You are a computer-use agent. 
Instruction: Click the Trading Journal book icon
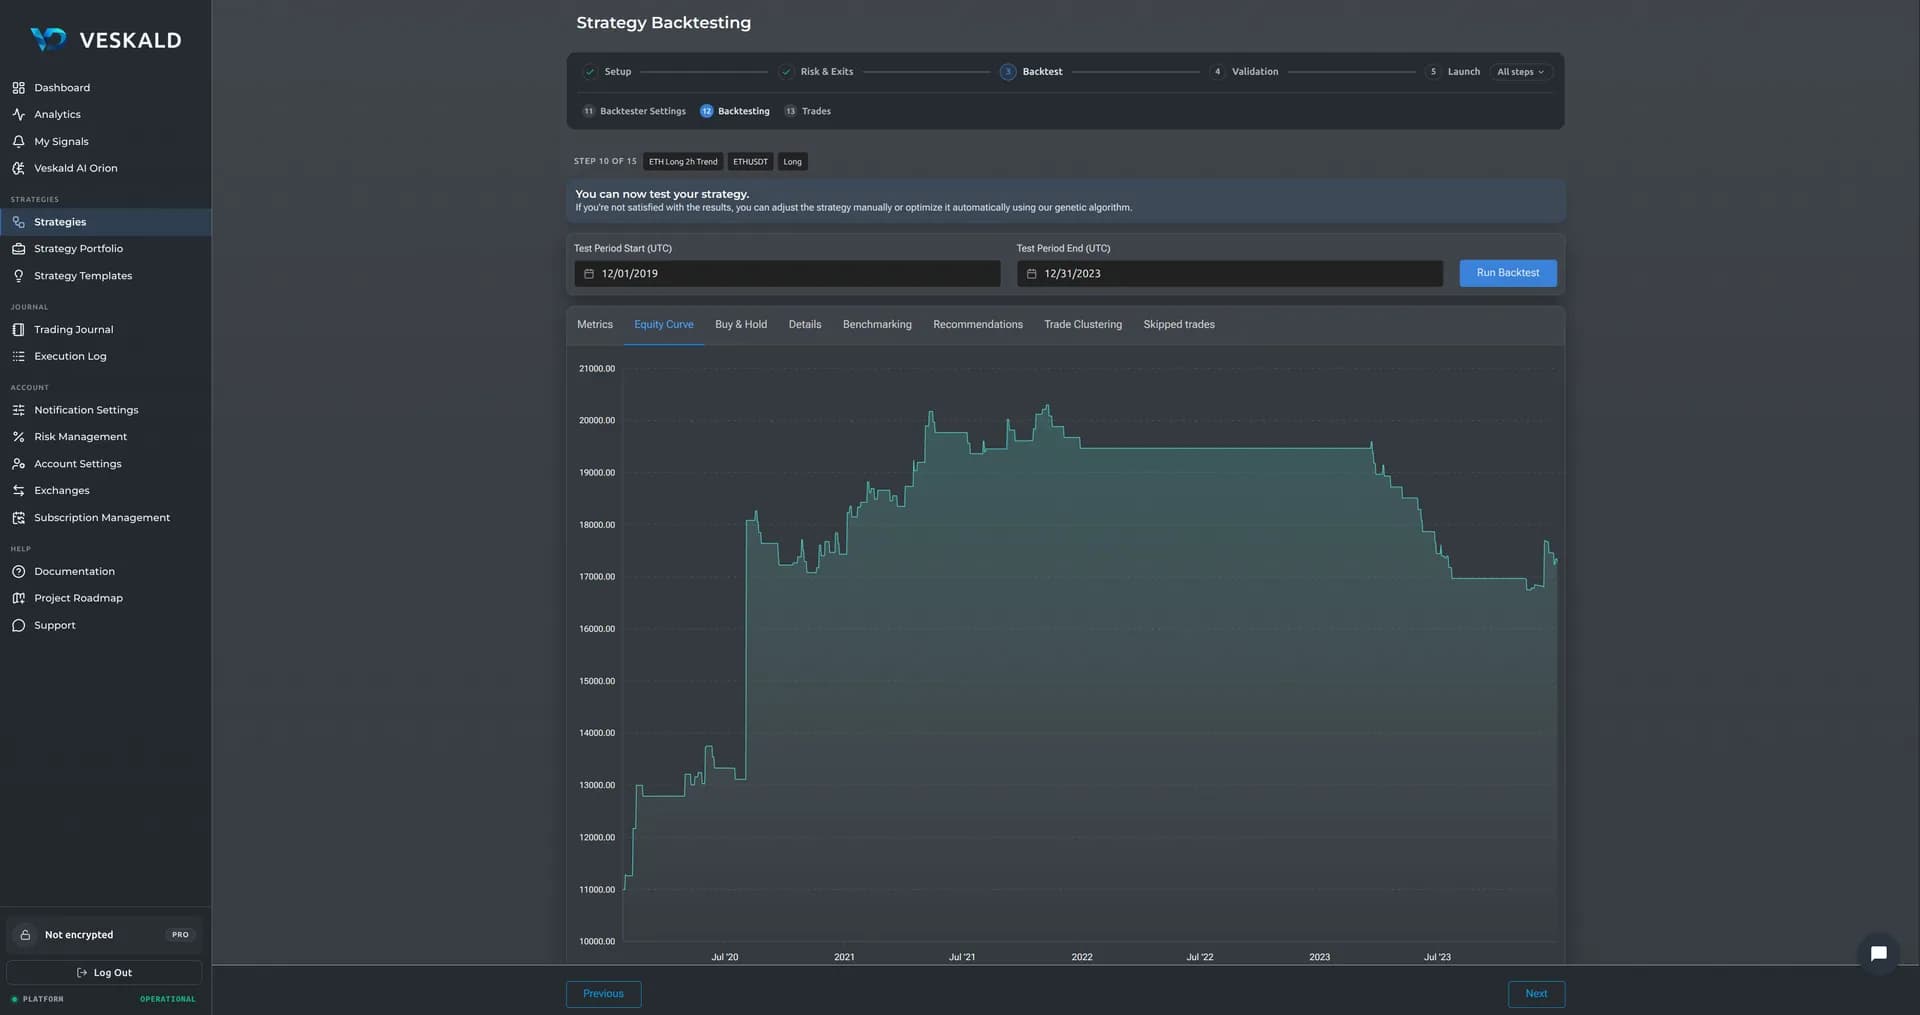click(18, 330)
